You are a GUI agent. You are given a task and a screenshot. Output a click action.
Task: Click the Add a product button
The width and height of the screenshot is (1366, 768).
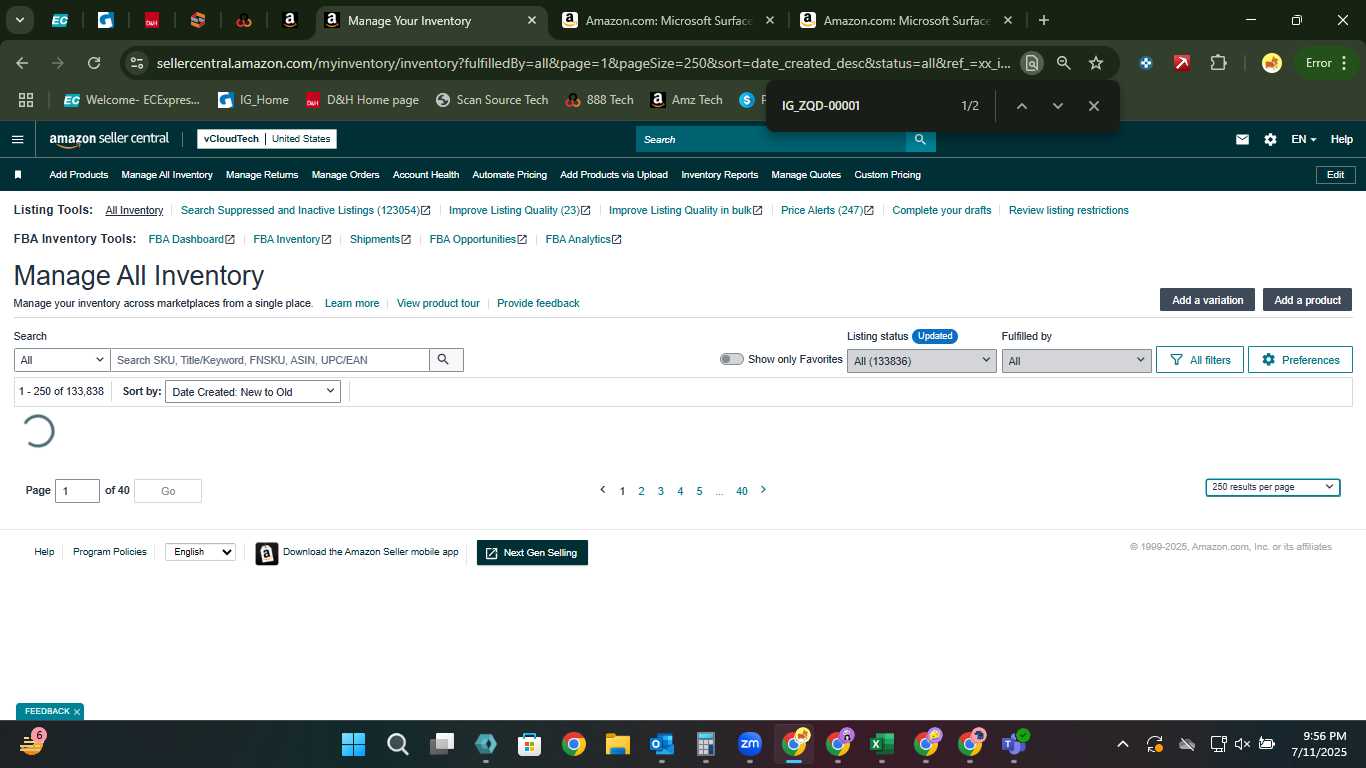1307,300
